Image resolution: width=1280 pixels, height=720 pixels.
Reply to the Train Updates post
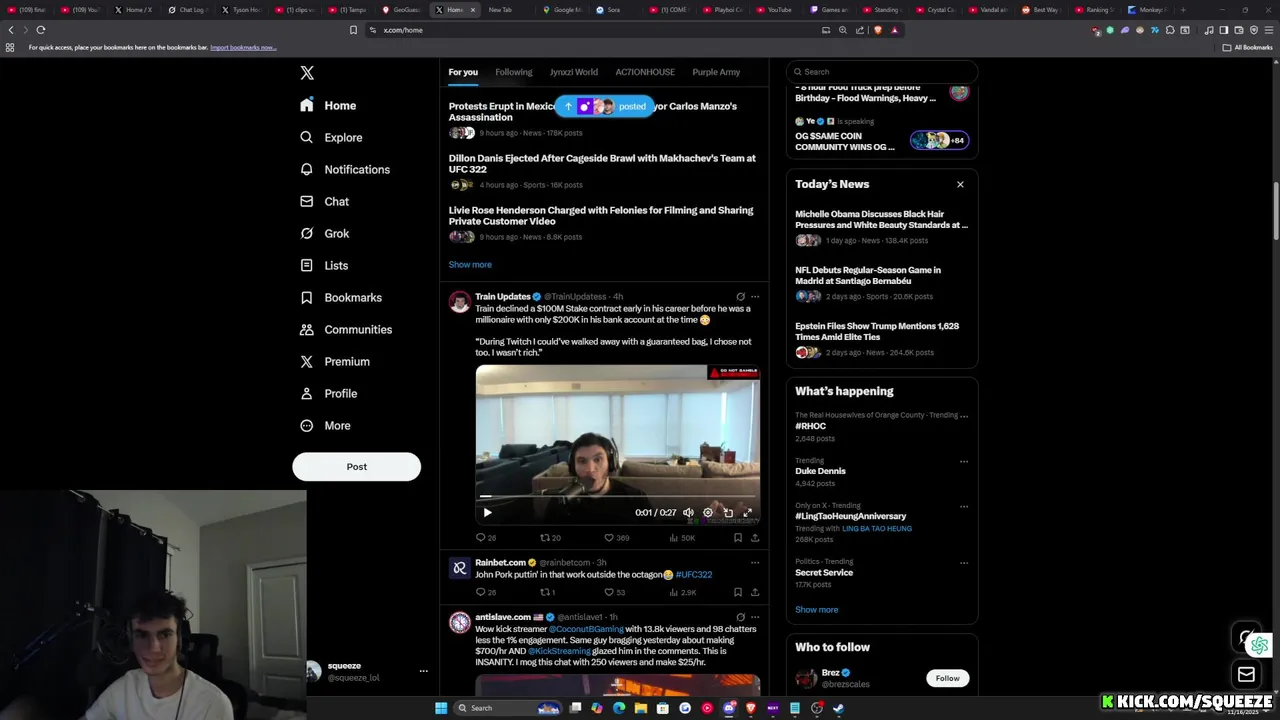click(486, 538)
